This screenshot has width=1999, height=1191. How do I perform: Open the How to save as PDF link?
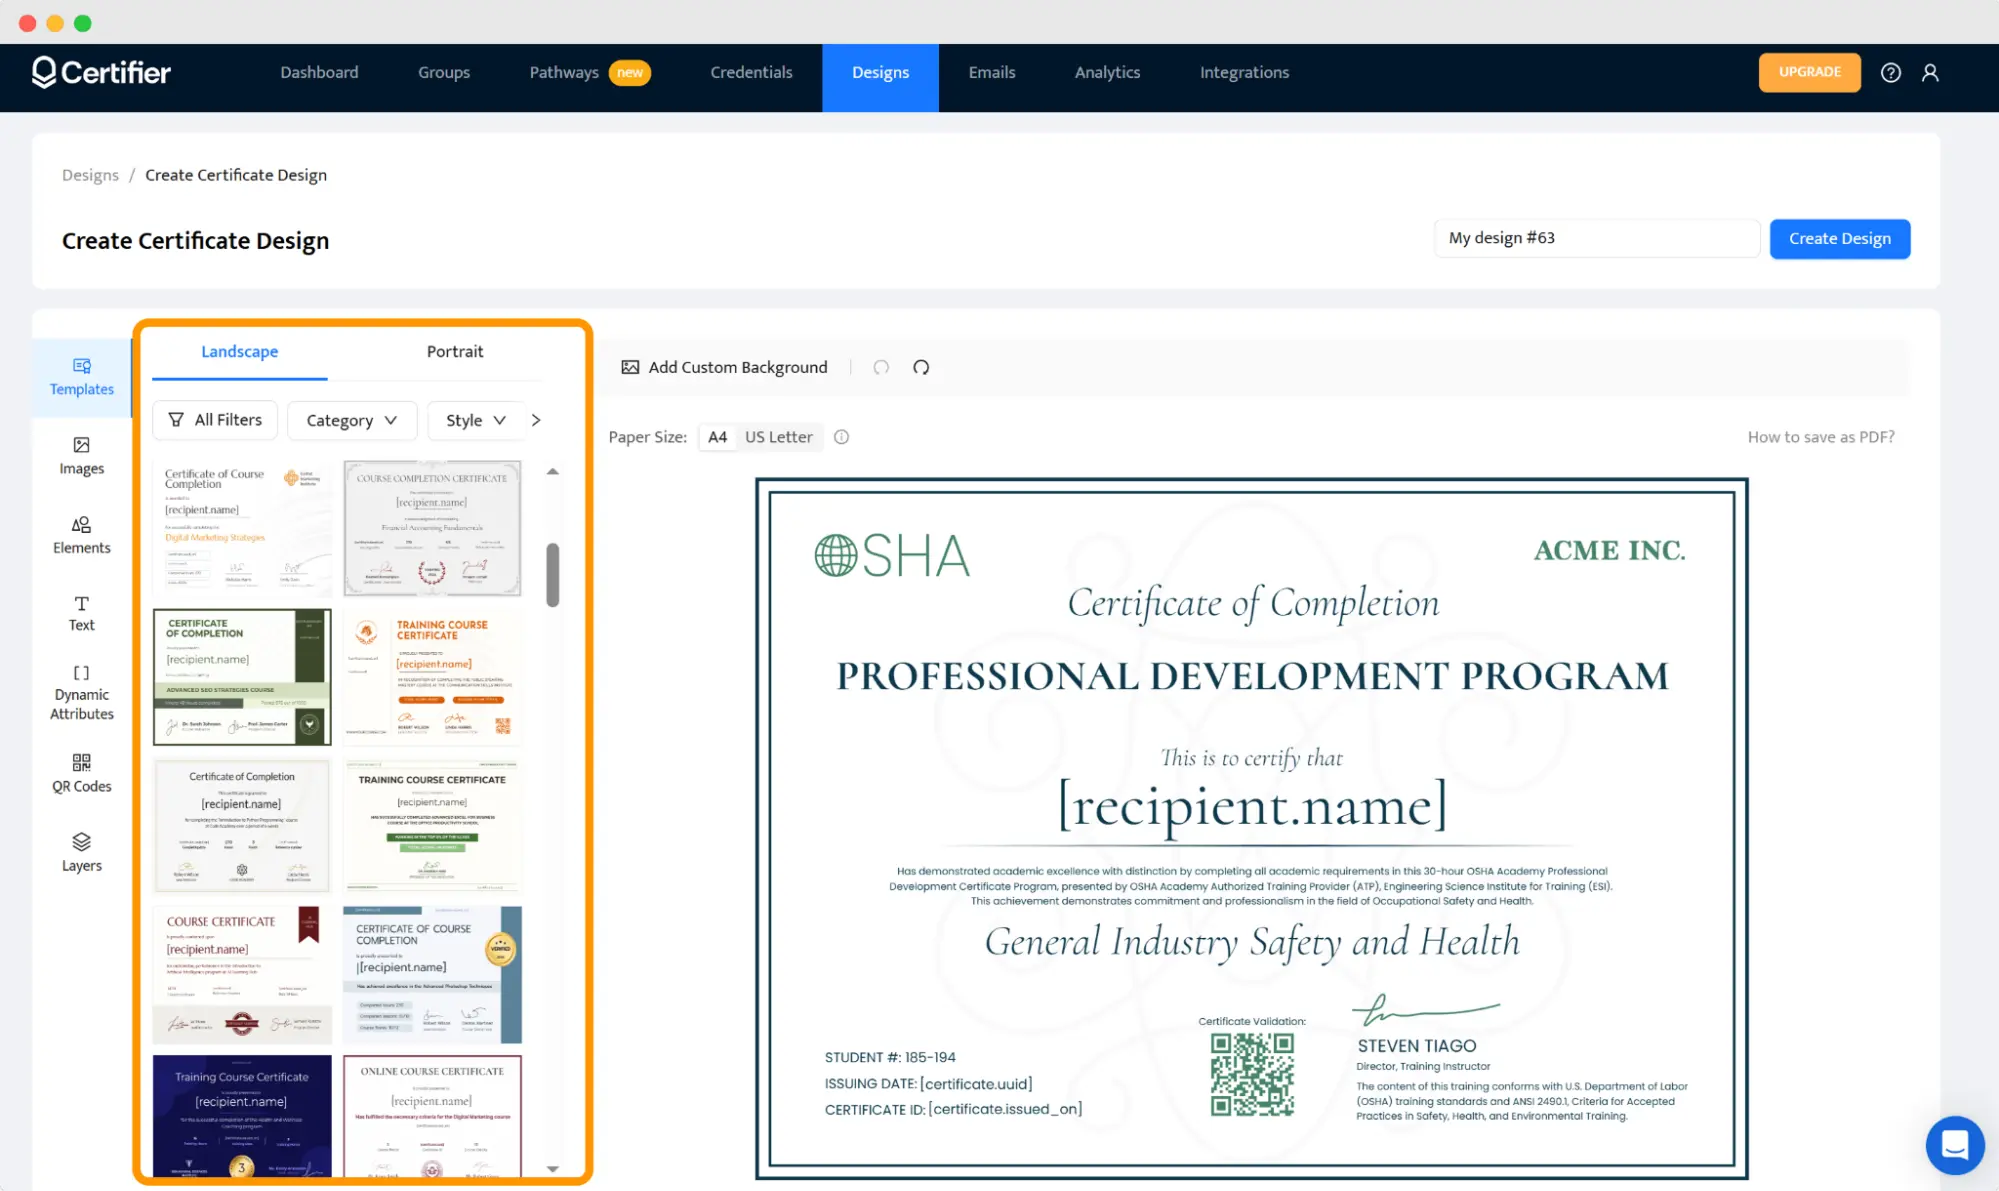point(1820,437)
